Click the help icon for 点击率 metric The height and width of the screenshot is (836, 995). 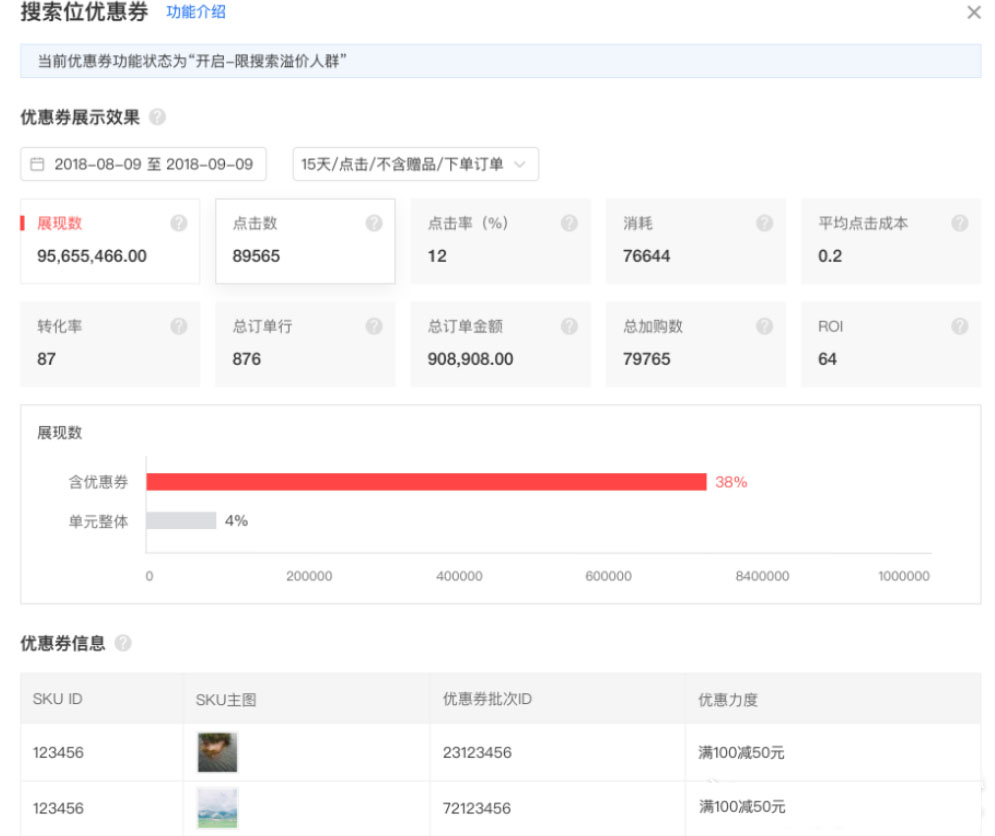pyautogui.click(x=569, y=224)
